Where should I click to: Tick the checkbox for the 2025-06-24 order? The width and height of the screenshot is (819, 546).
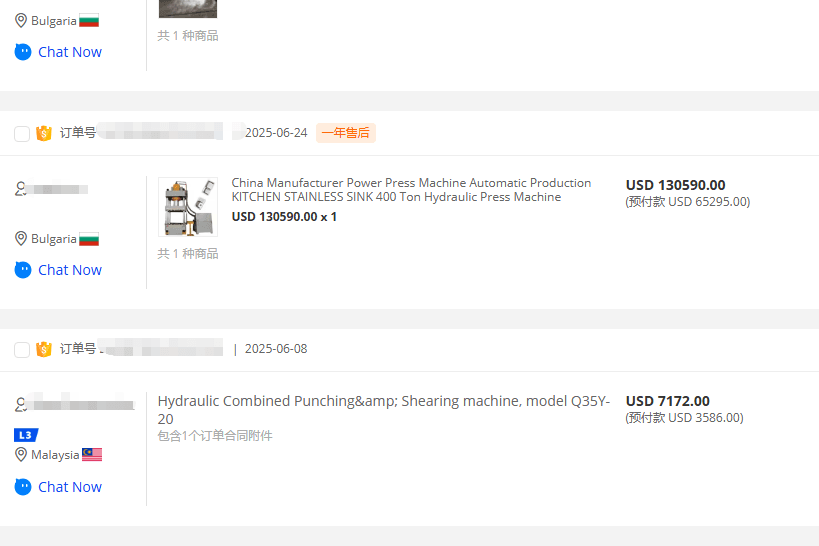click(22, 134)
